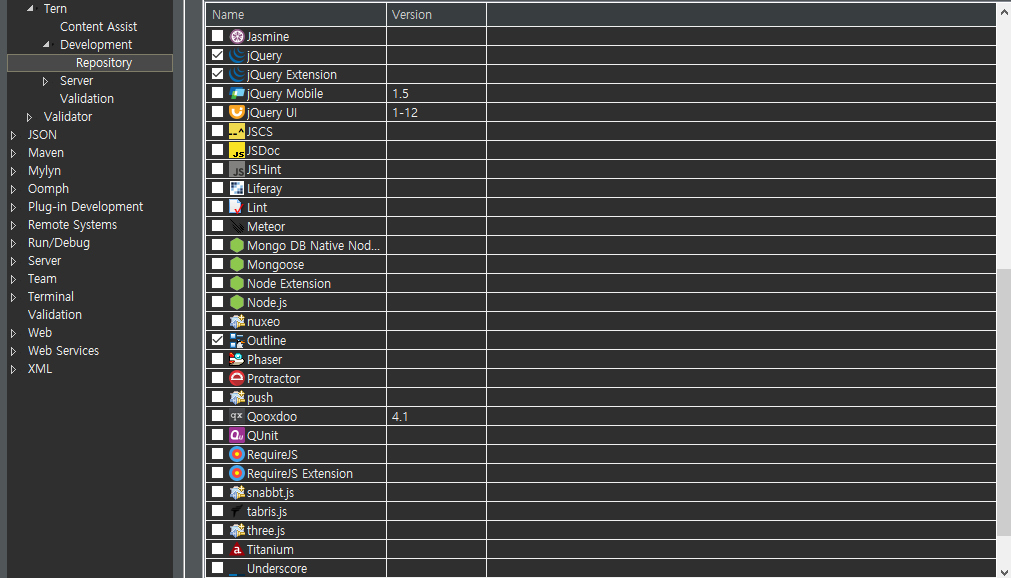Click the three.js module icon
The height and width of the screenshot is (578, 1011).
[x=237, y=530]
